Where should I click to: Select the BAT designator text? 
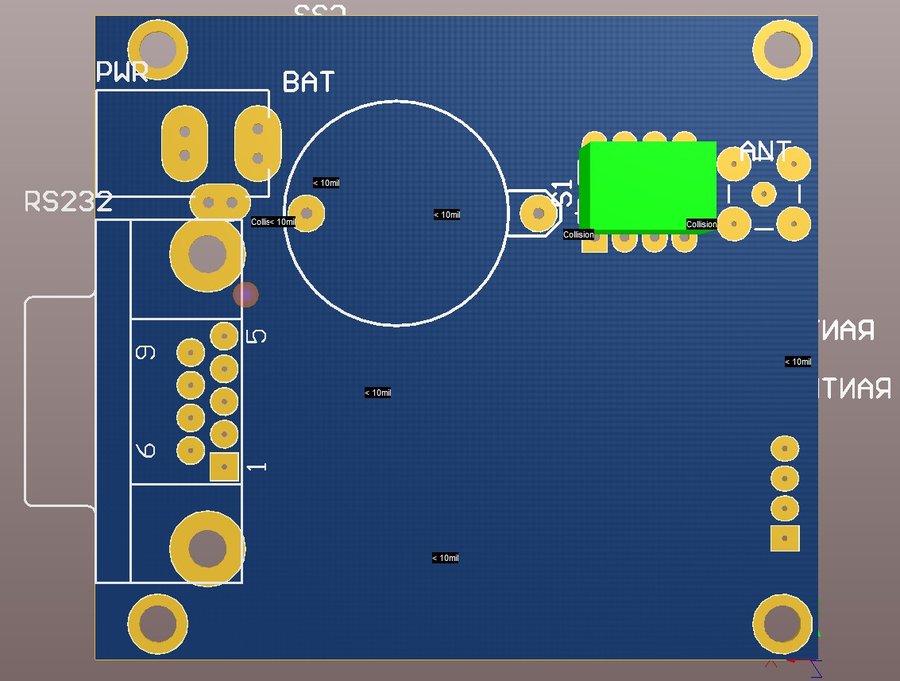[x=308, y=82]
